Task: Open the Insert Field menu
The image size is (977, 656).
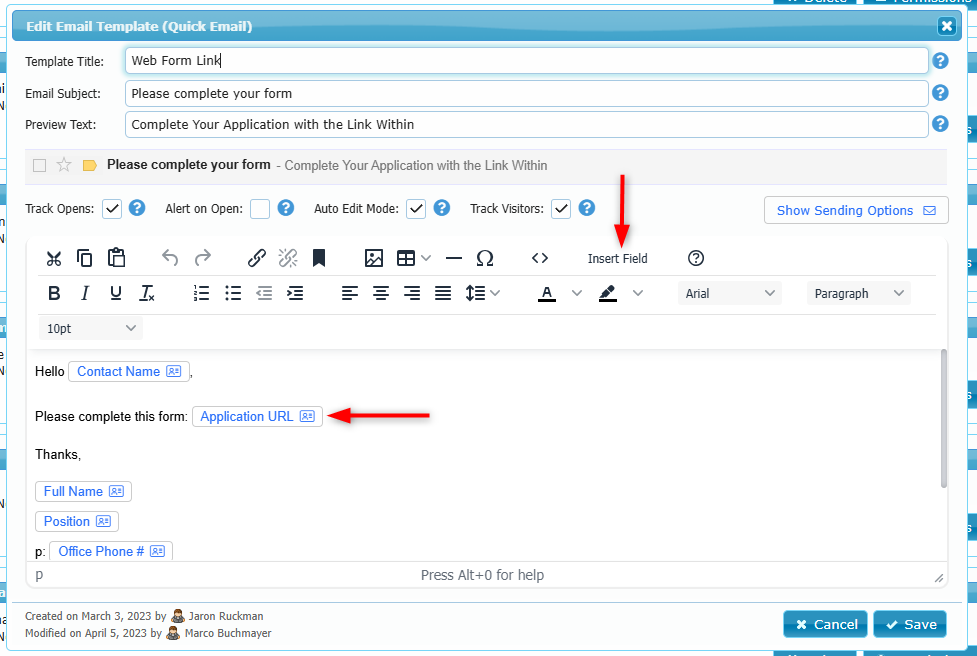Action: tap(617, 258)
